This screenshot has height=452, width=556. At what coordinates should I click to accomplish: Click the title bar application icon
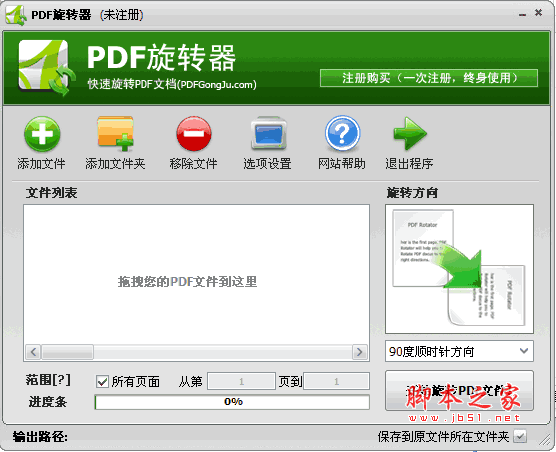tap(16, 15)
